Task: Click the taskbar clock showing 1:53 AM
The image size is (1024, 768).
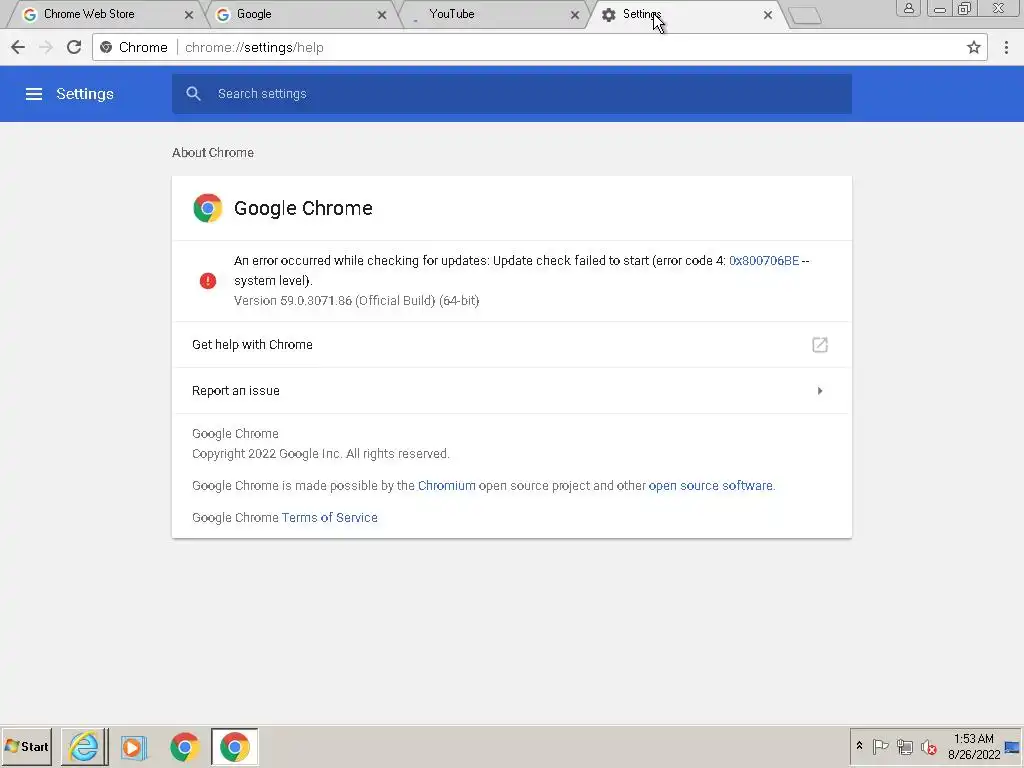Action: coord(974,746)
